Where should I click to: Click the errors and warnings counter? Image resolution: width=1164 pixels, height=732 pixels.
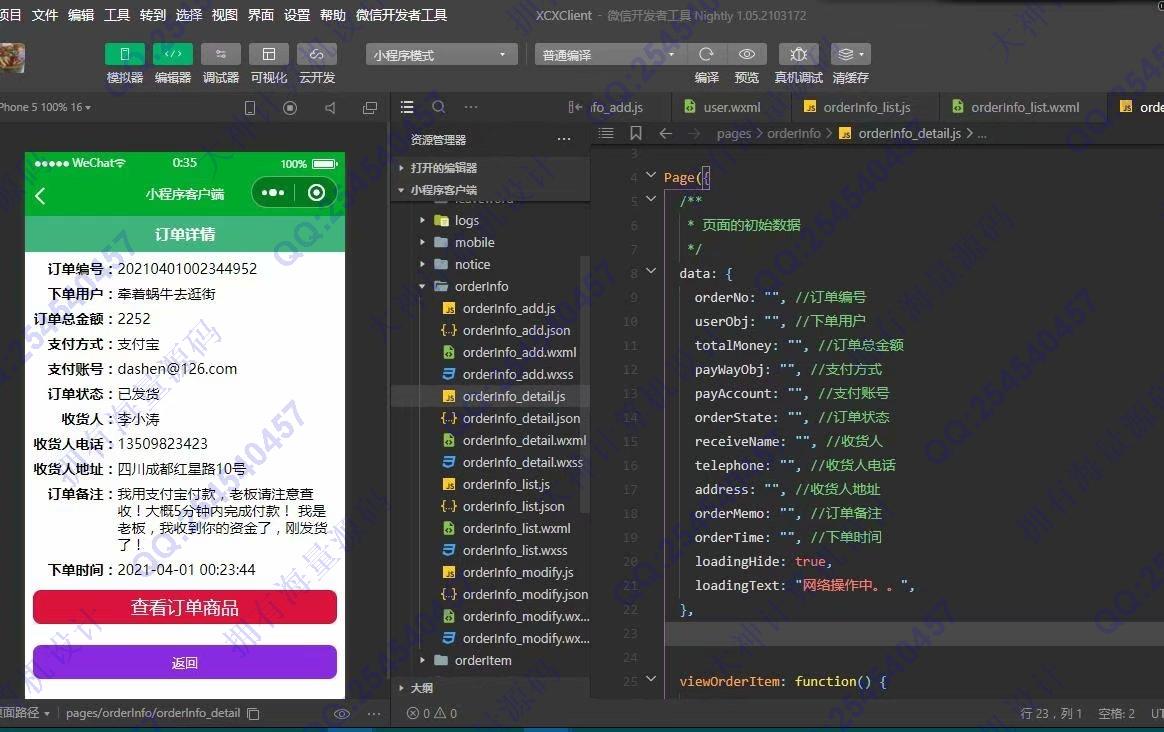click(x=432, y=713)
